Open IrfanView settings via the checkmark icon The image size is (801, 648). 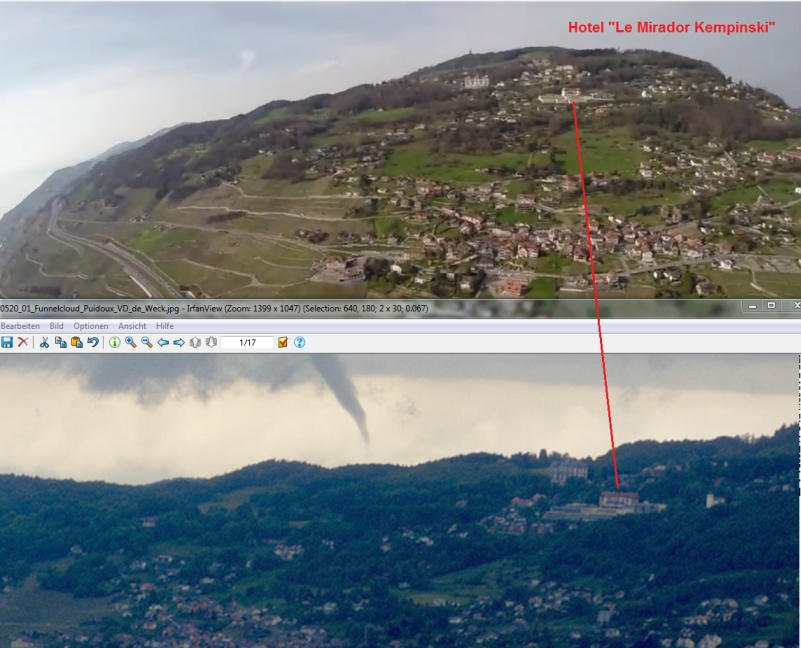tap(283, 342)
